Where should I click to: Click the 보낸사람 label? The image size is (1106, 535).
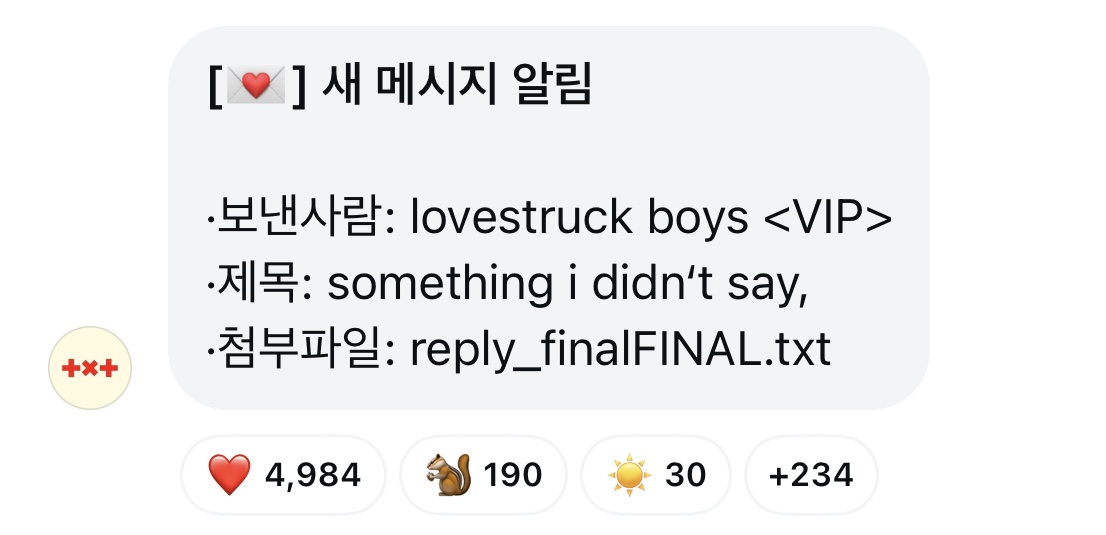point(290,218)
